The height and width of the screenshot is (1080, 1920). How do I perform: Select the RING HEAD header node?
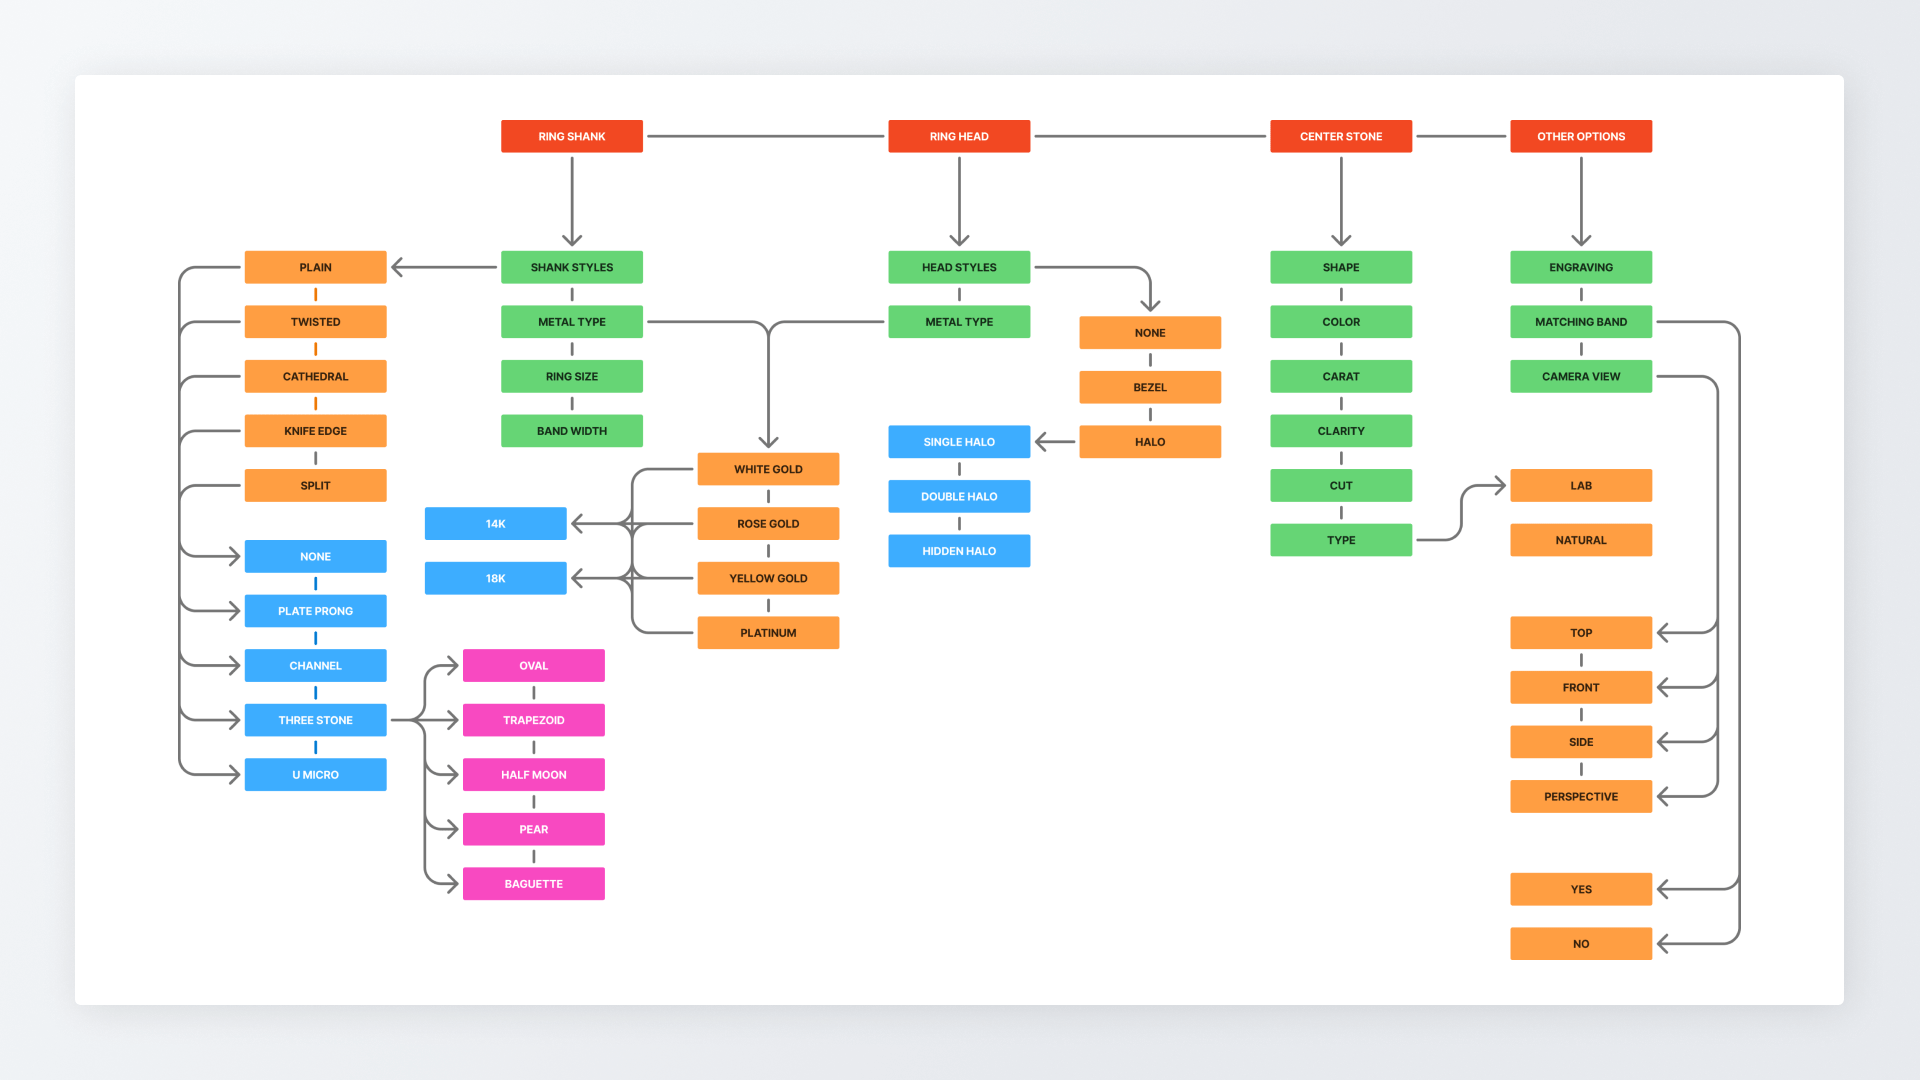click(958, 136)
